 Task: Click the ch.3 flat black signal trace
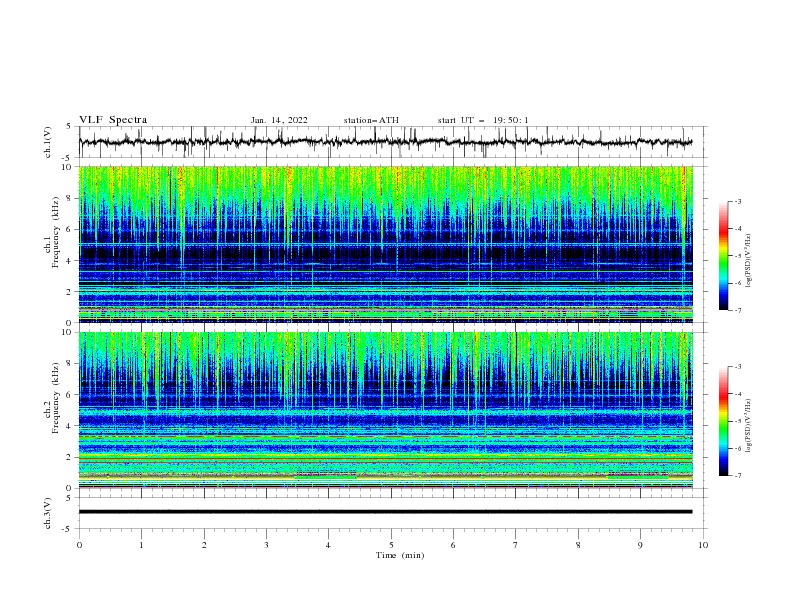pyautogui.click(x=385, y=512)
